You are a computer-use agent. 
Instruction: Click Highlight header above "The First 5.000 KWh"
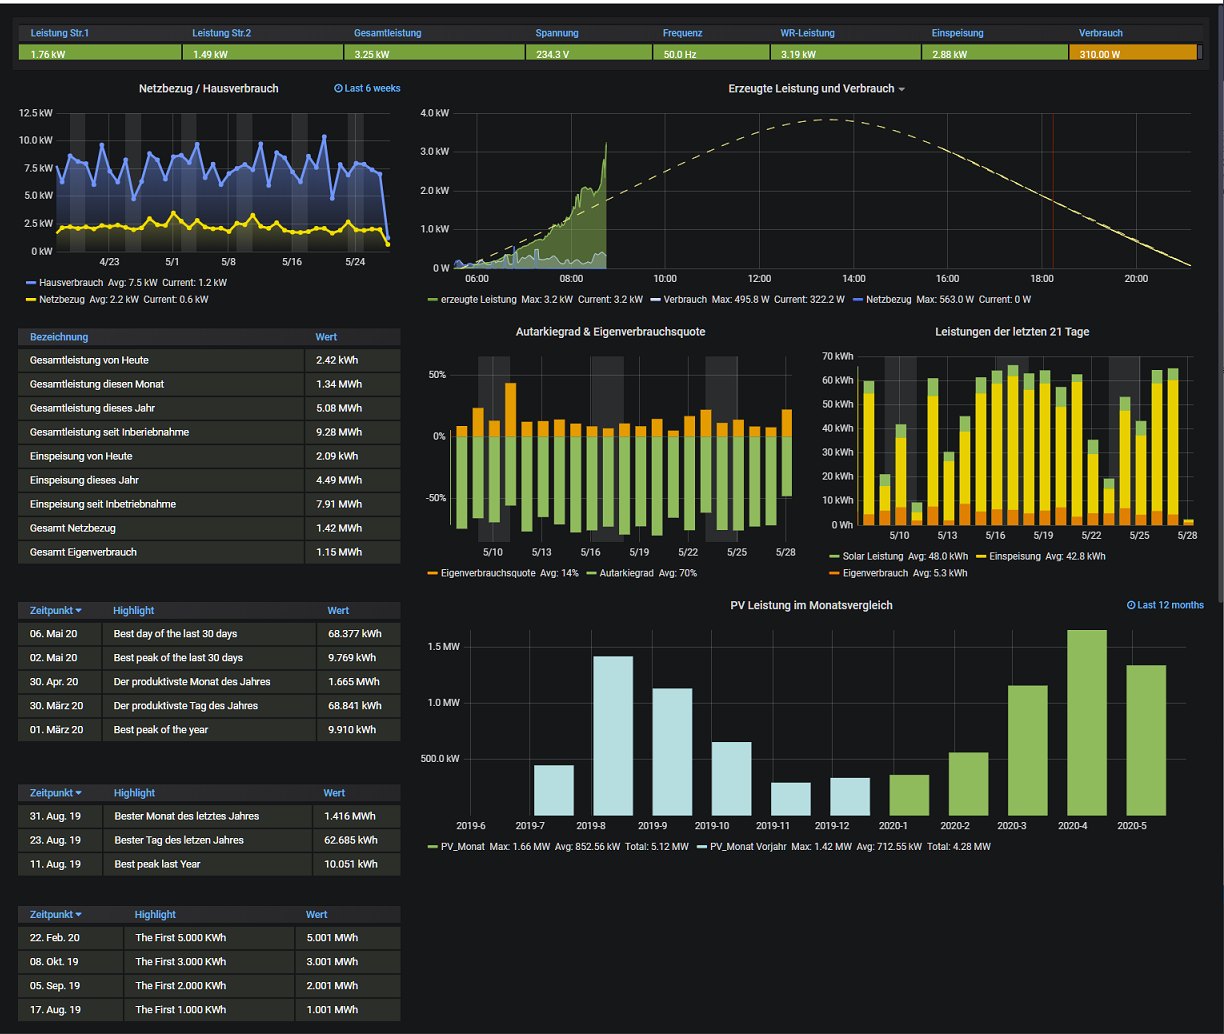point(155,914)
